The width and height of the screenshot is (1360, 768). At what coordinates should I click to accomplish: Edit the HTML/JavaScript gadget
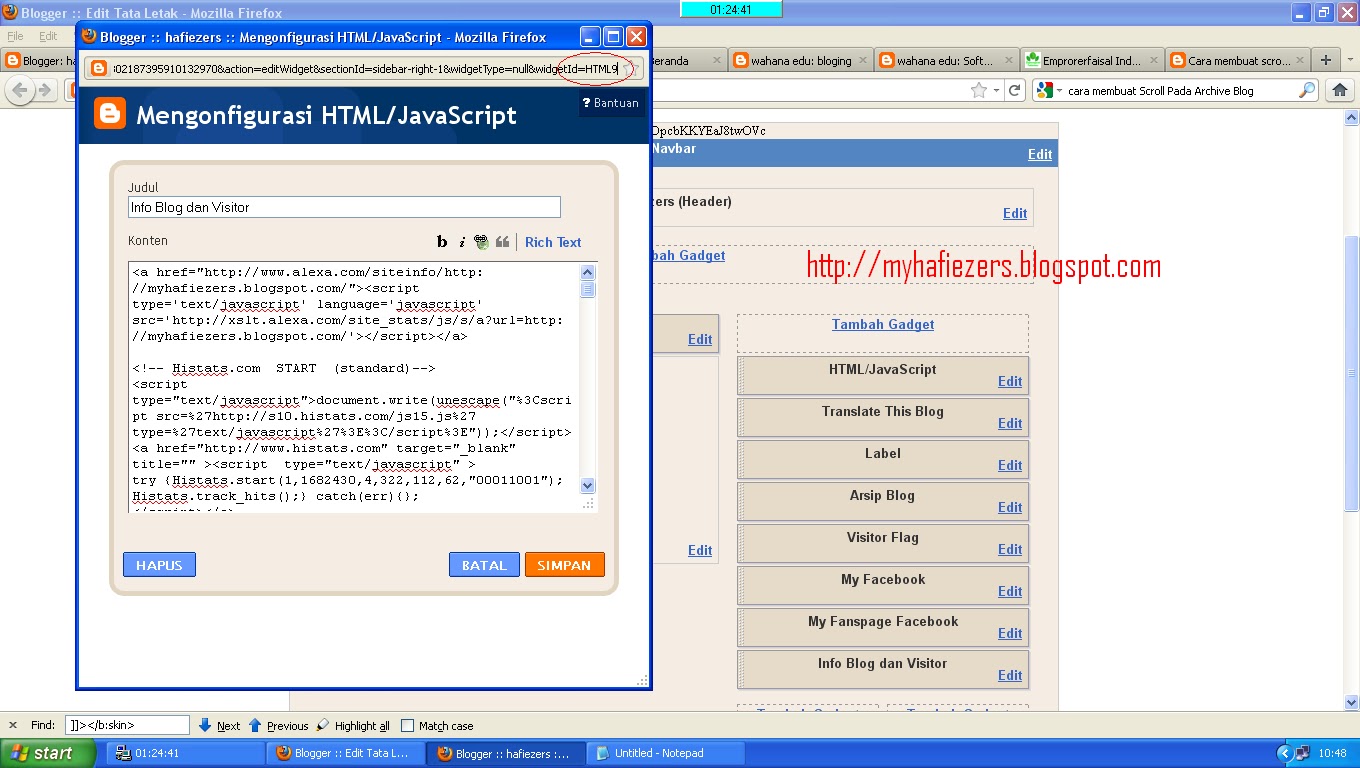point(1010,381)
